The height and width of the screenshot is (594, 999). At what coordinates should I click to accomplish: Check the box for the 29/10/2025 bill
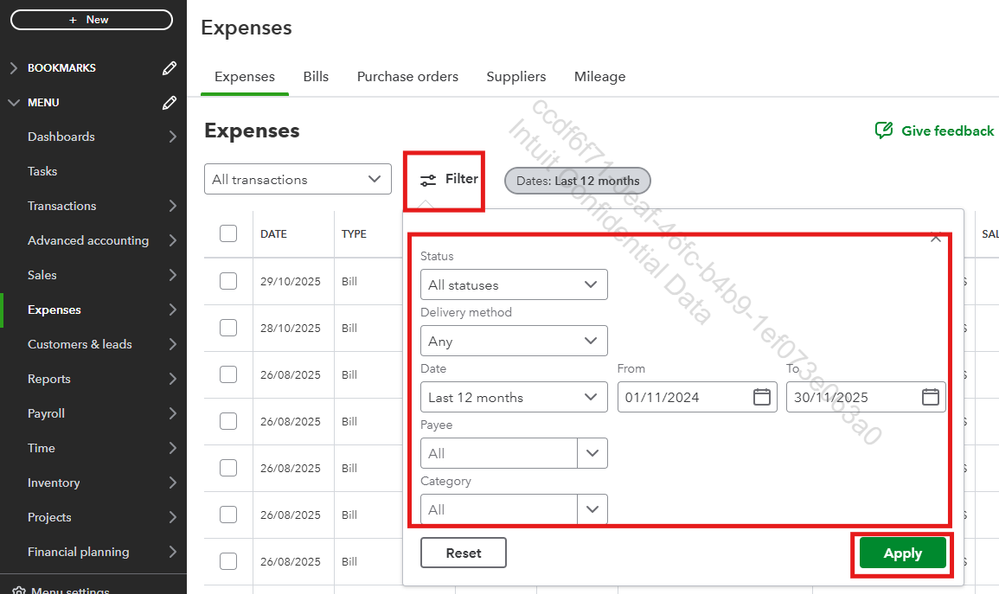tap(228, 281)
